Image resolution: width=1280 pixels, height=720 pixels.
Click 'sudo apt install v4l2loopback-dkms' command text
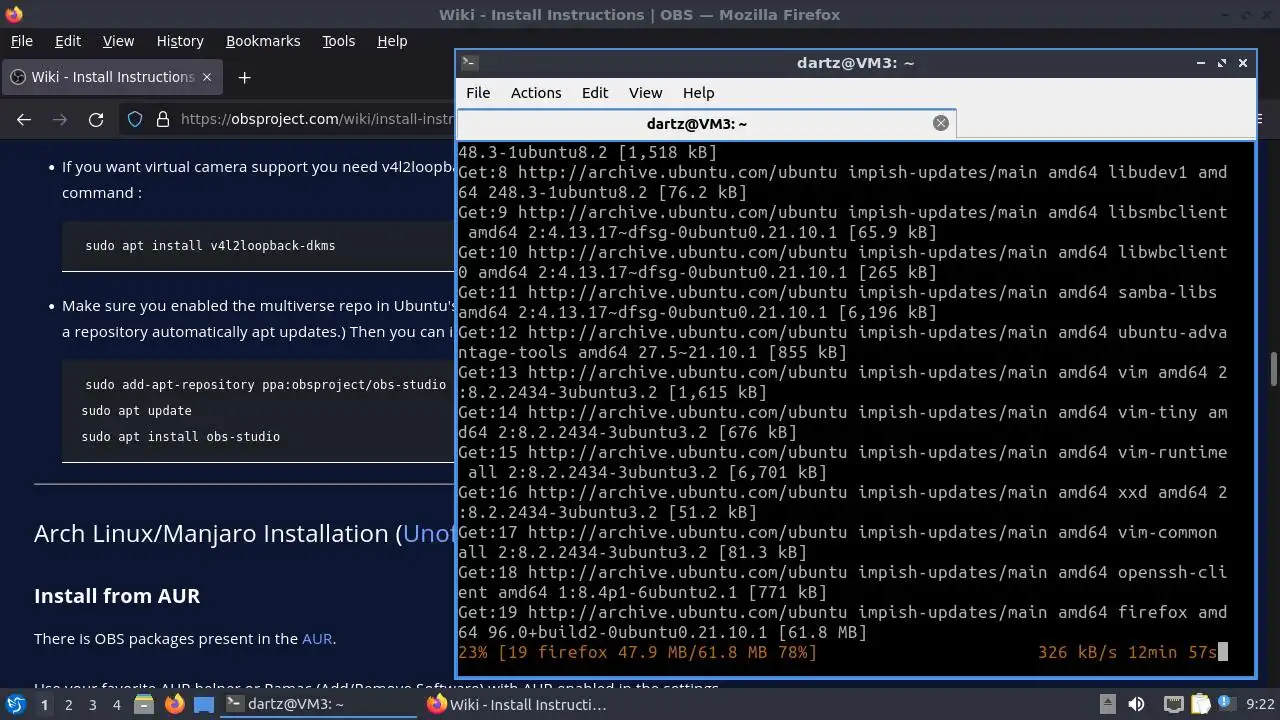210,245
